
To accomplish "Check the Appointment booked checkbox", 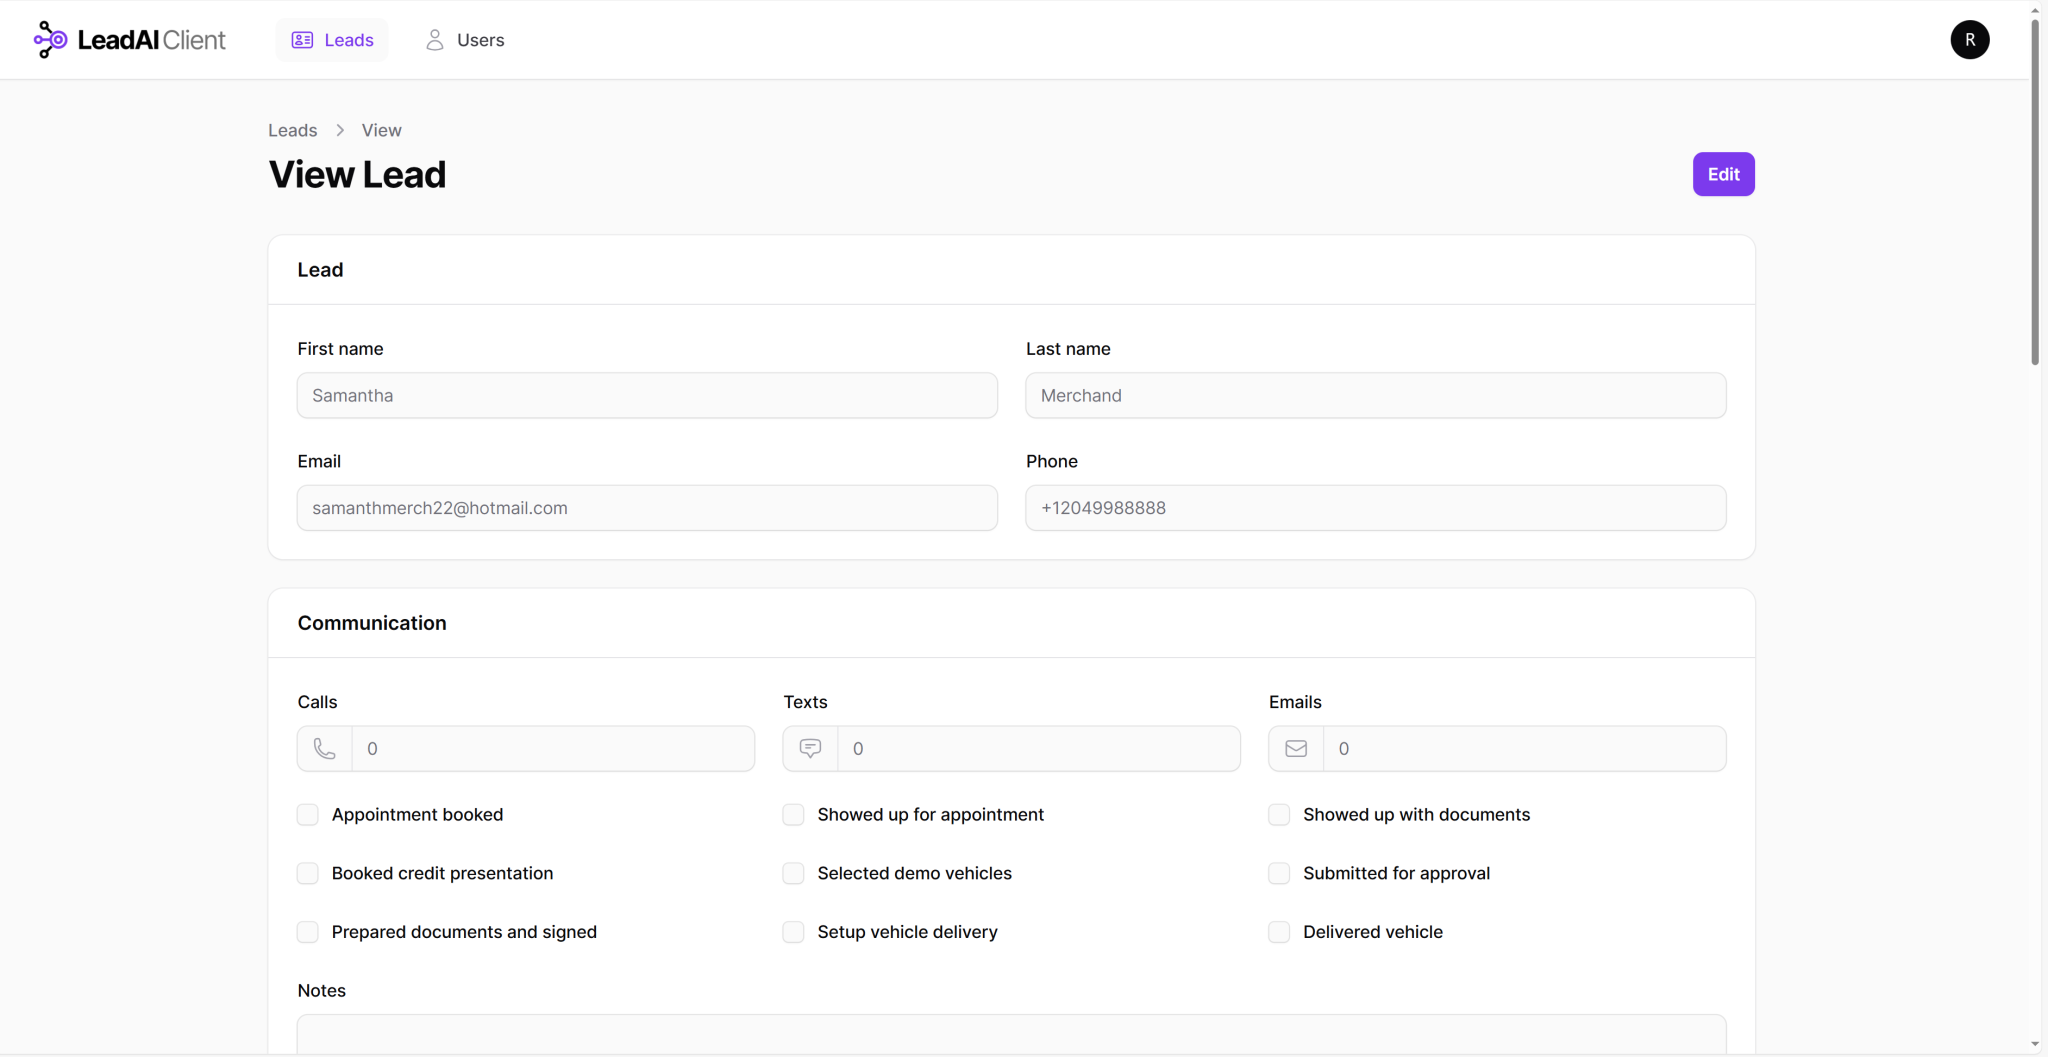I will [x=308, y=815].
